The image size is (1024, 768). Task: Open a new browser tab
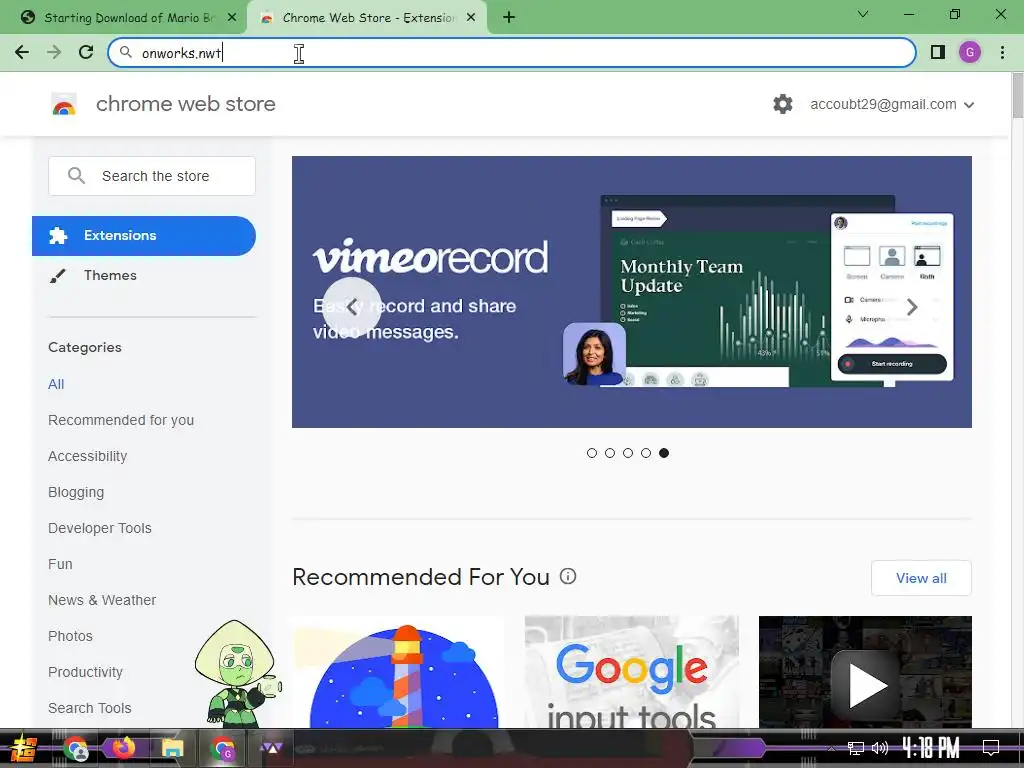[x=509, y=18]
